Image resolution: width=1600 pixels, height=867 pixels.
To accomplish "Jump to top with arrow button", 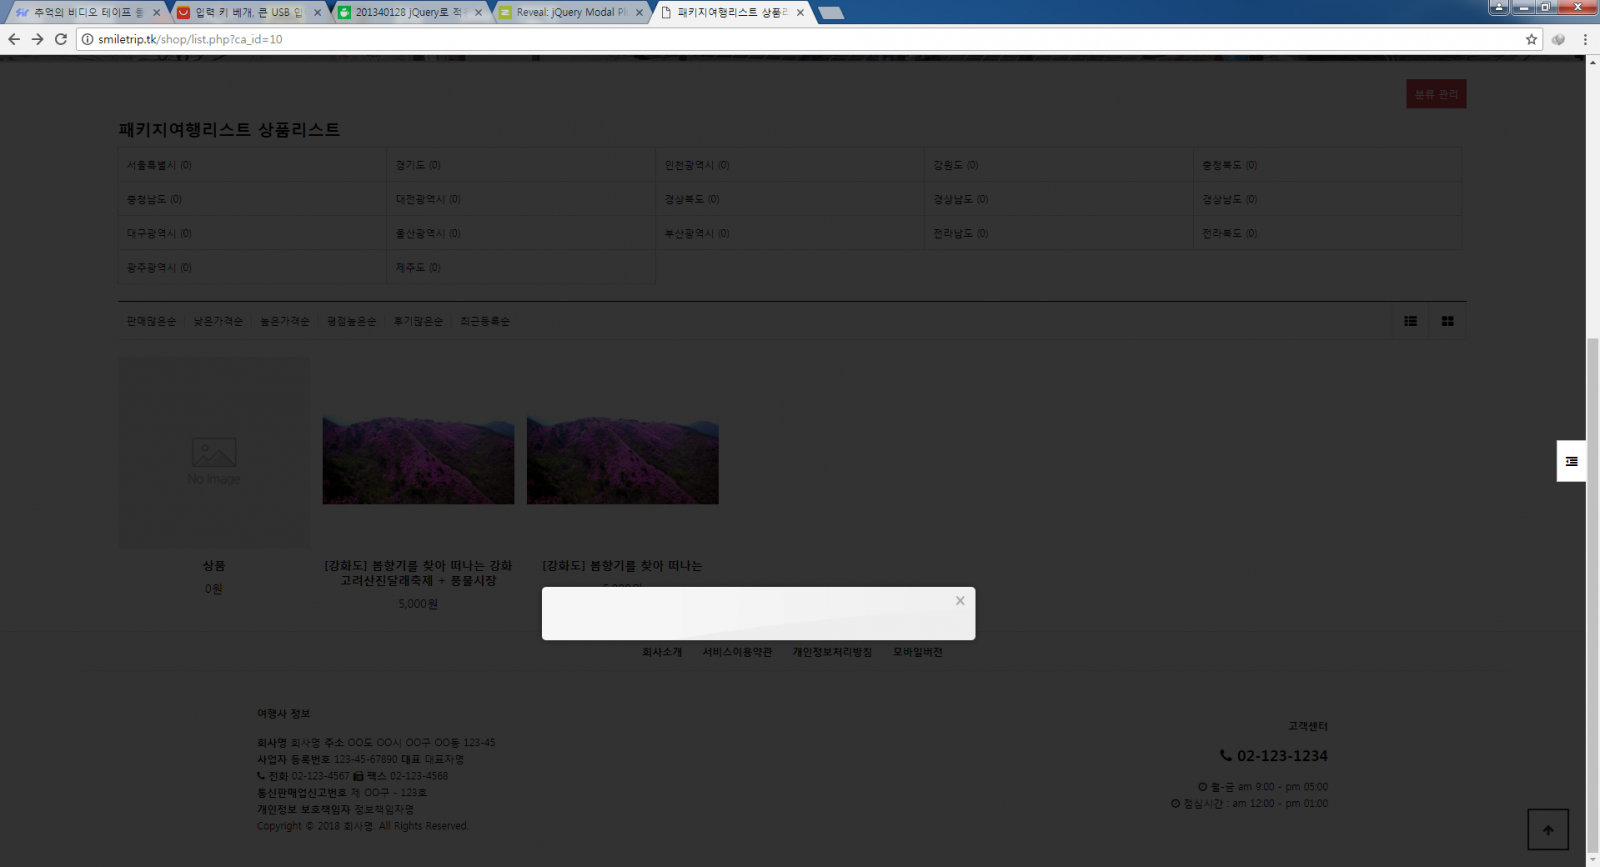I will (x=1548, y=830).
